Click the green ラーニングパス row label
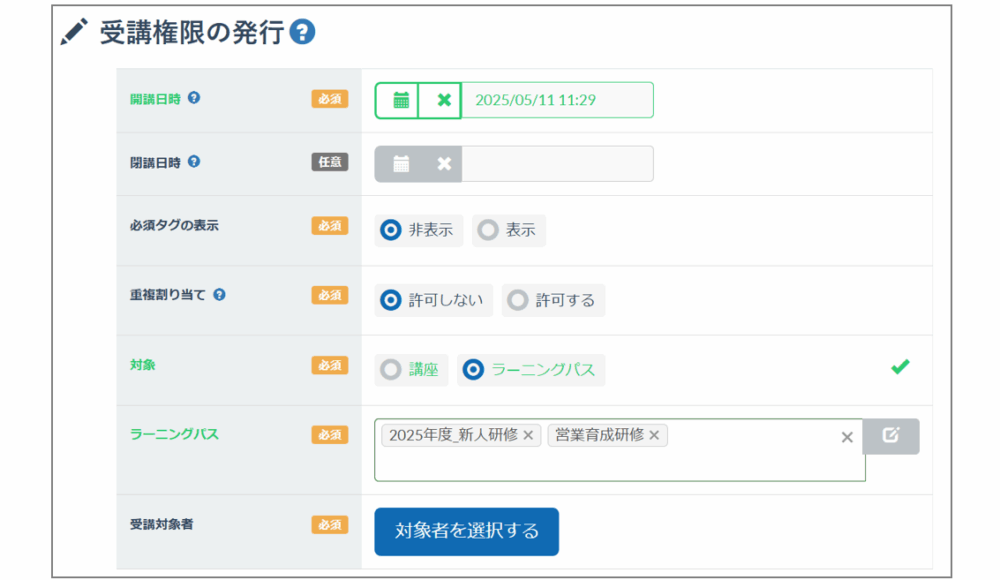The width and height of the screenshot is (1000, 580). pos(174,435)
